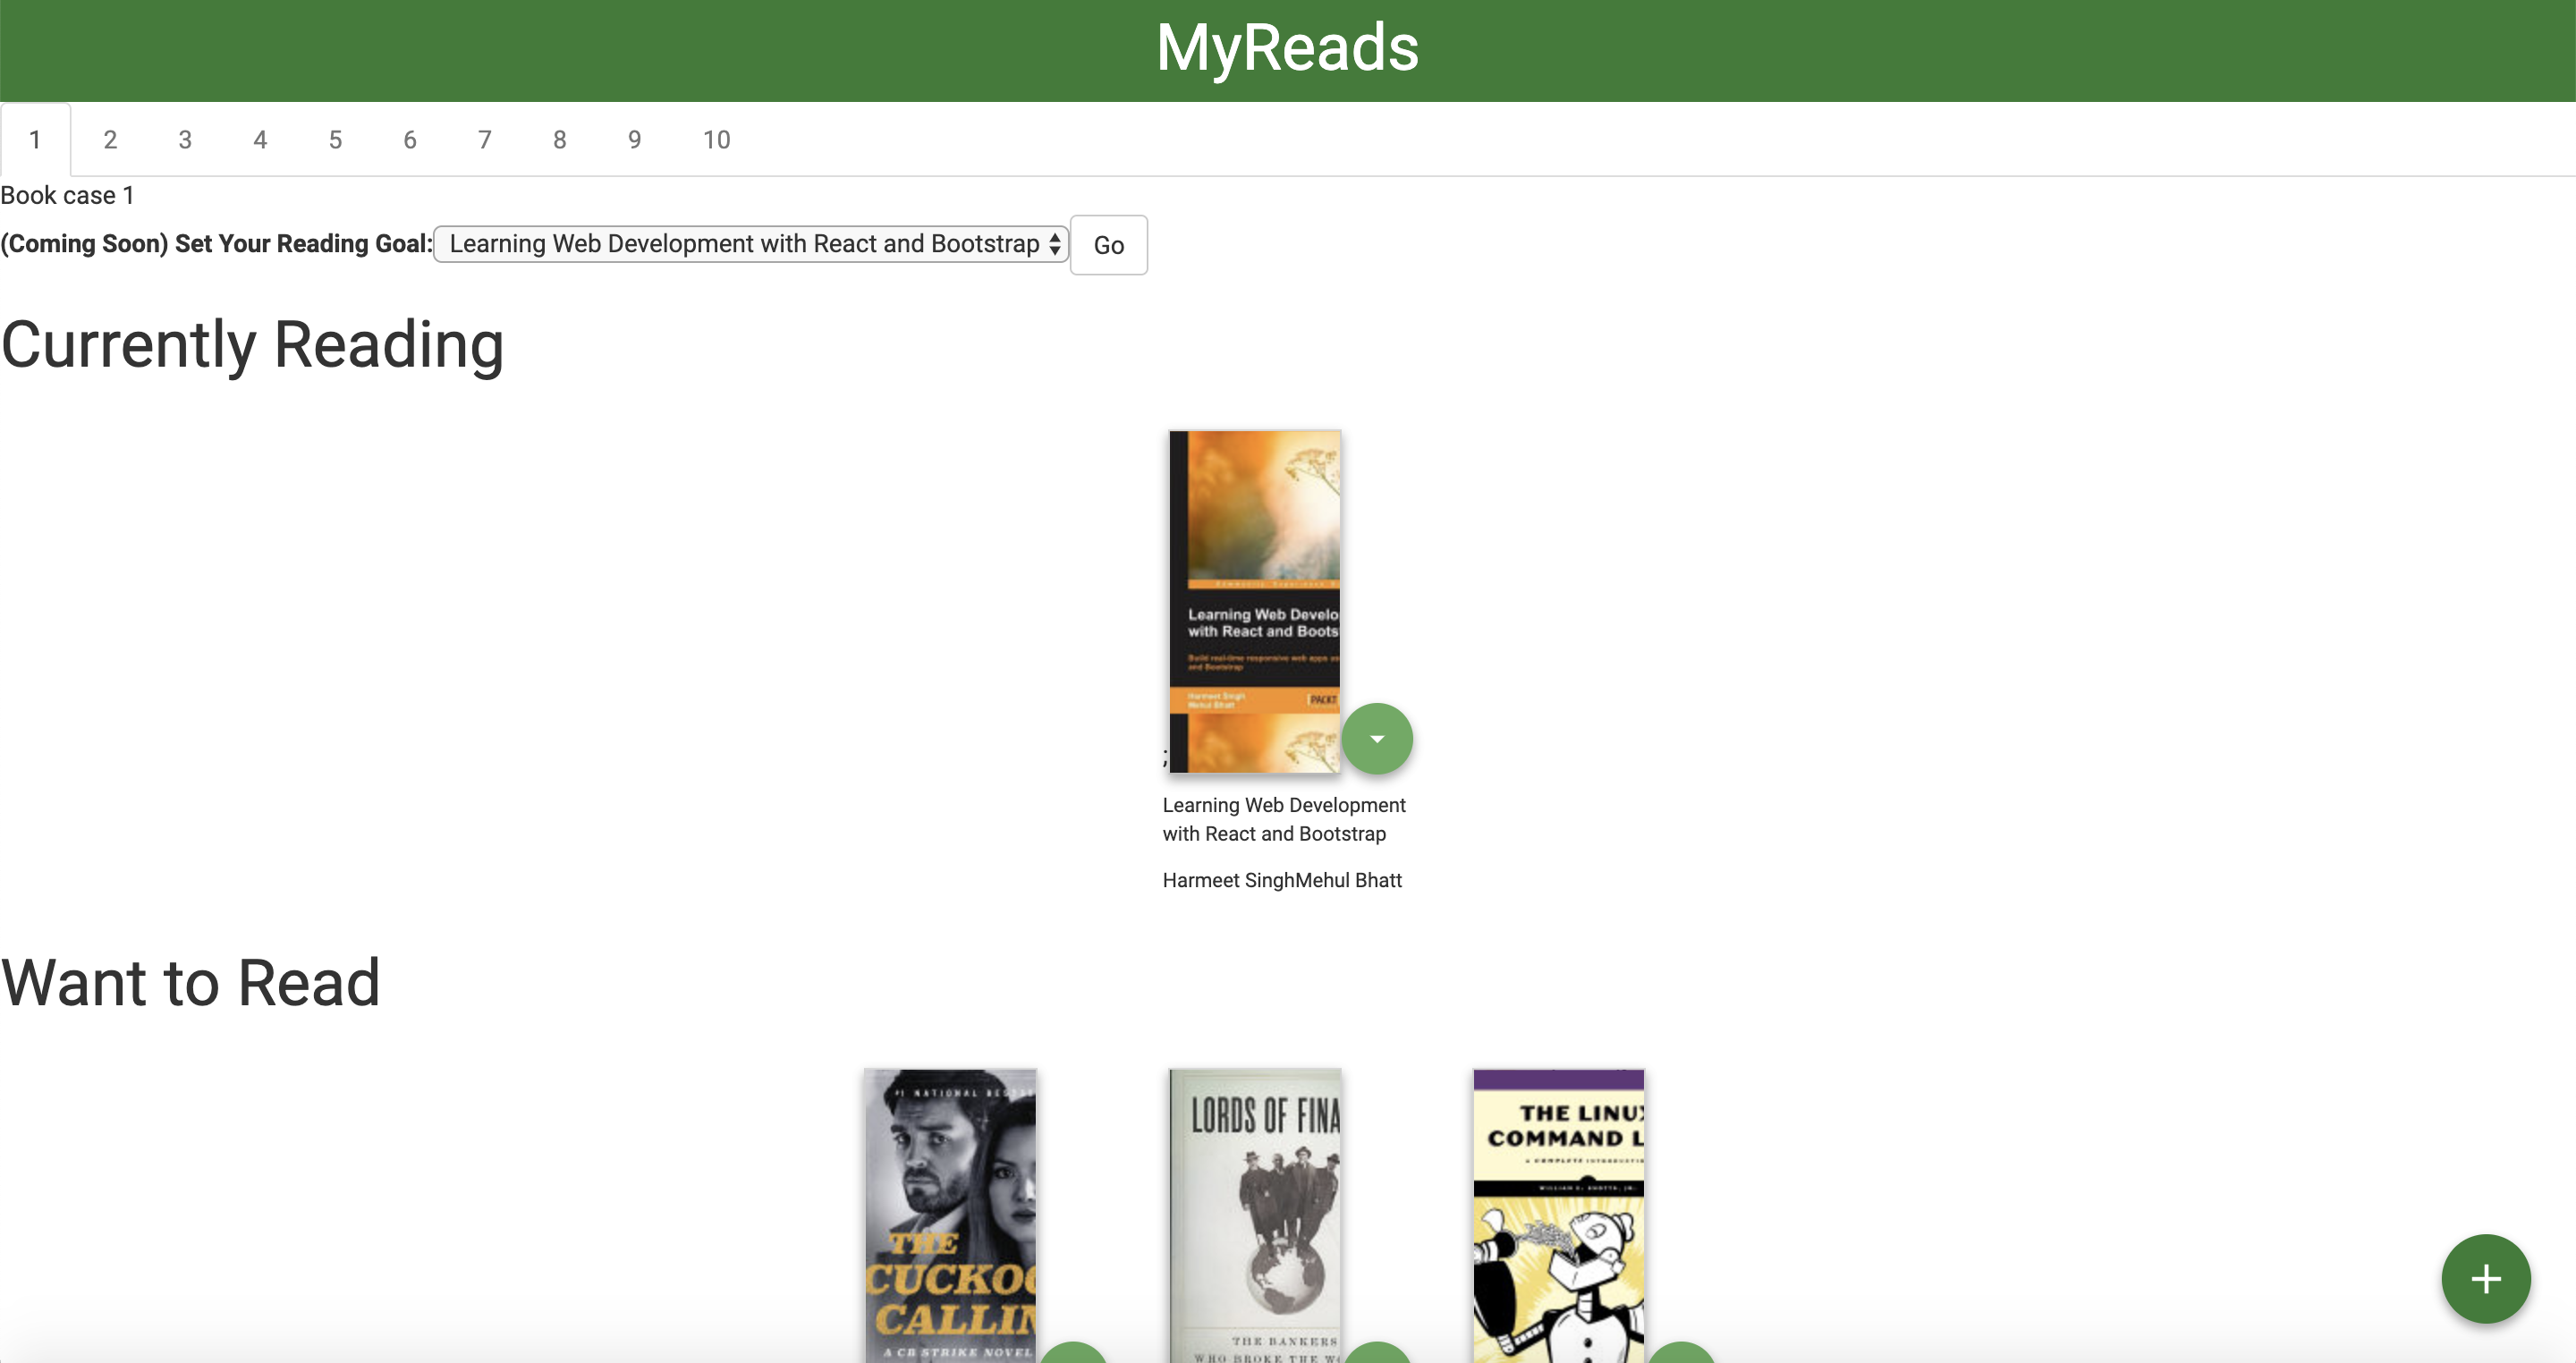Open book case tab 8
Viewport: 2576px width, 1363px height.
[560, 140]
